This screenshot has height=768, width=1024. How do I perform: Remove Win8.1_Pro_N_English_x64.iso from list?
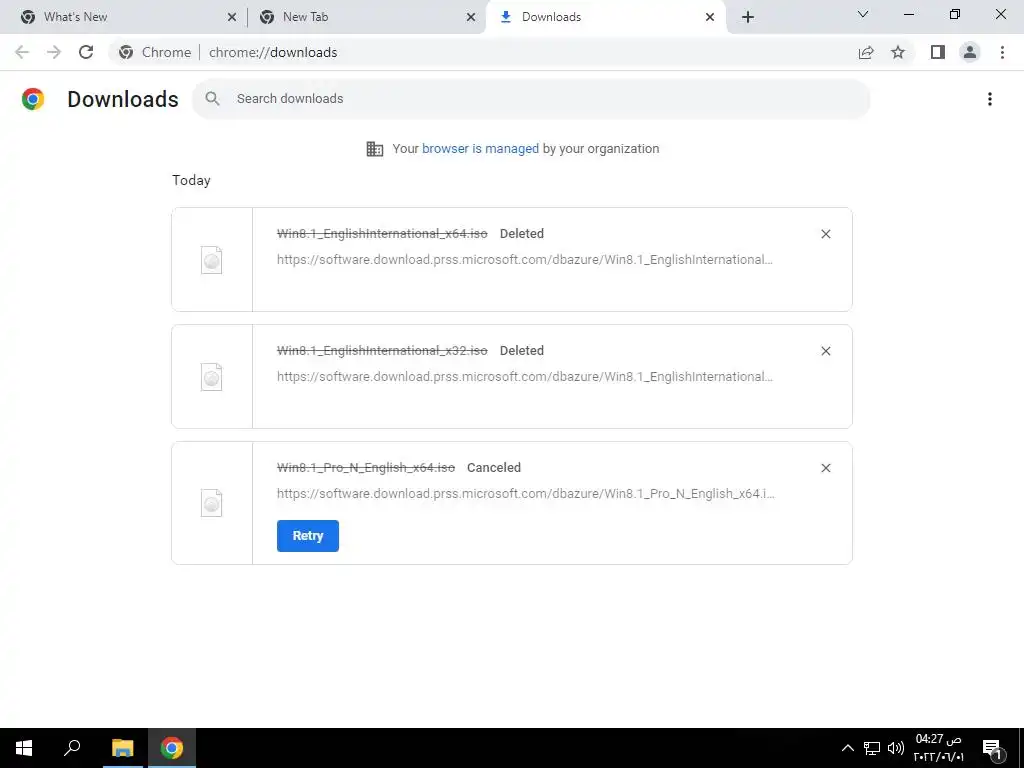pyautogui.click(x=825, y=468)
